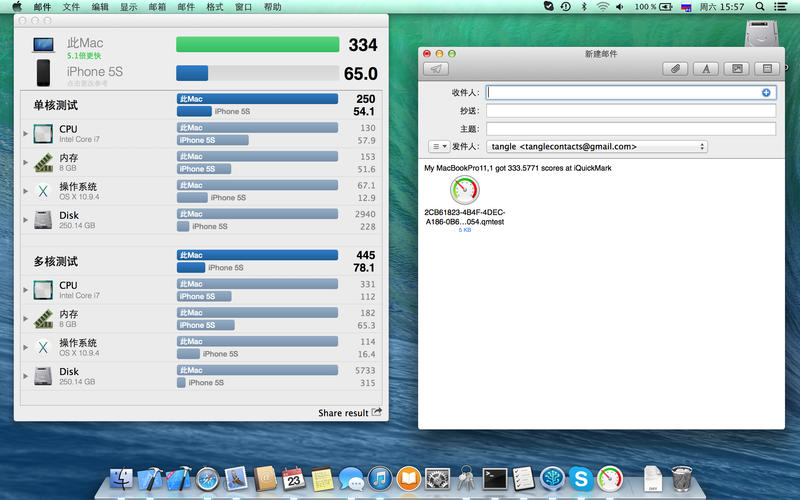Open volume speaker icon in menu bar
Viewport: 800px width, 500px height.
click(x=620, y=7)
